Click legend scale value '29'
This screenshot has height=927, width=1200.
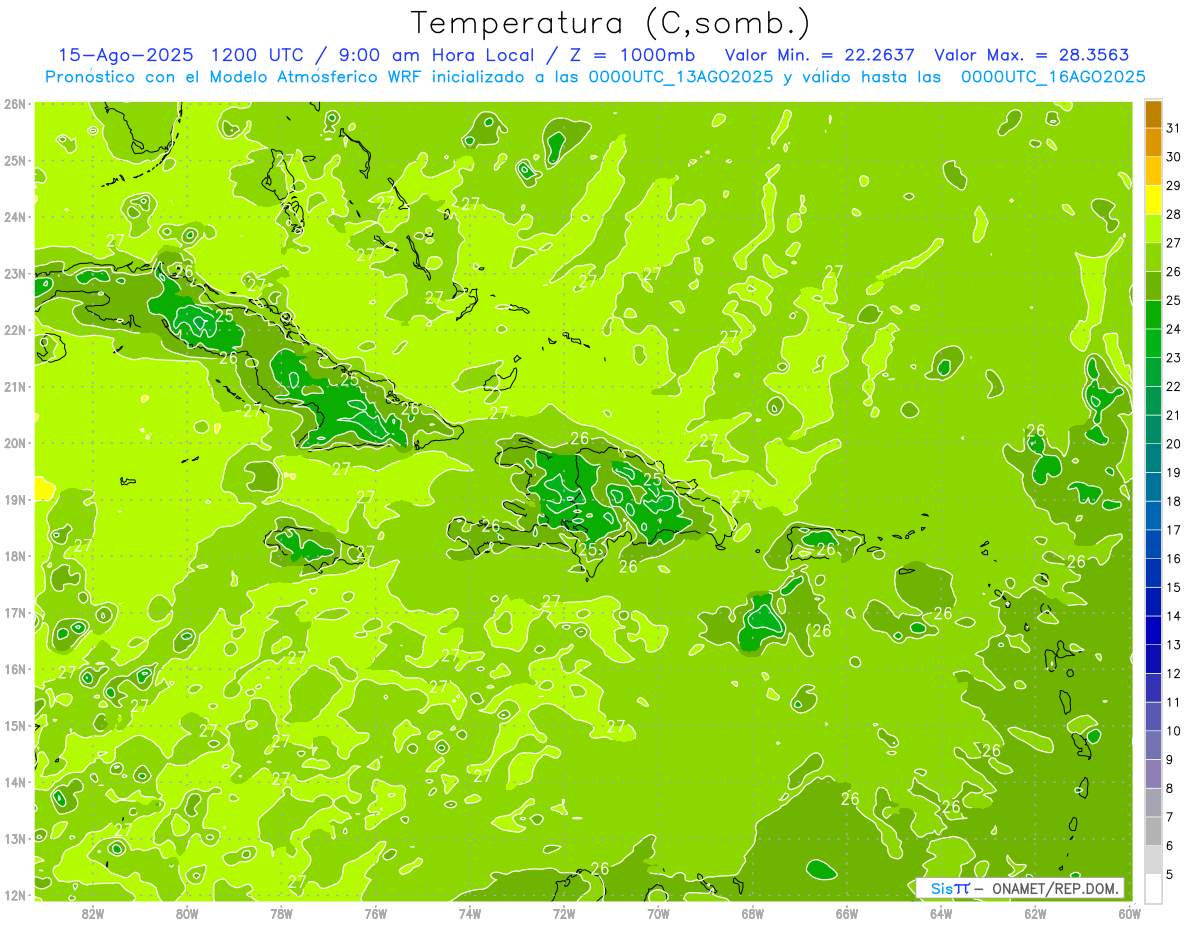click(1173, 185)
